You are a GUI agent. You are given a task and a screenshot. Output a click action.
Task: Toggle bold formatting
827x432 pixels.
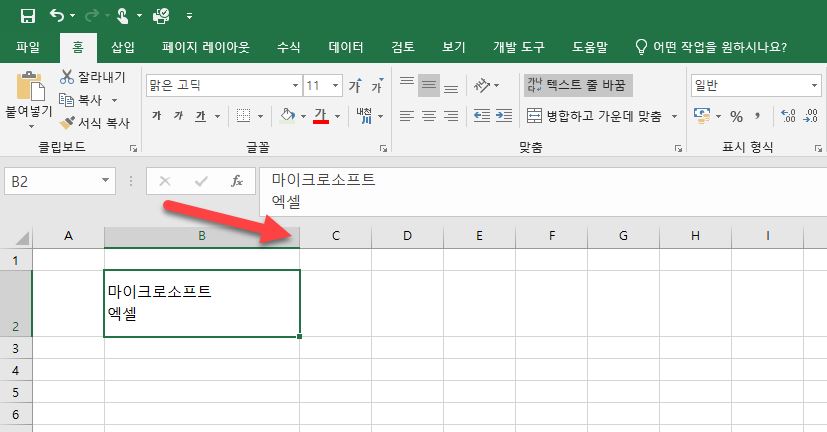[157, 116]
